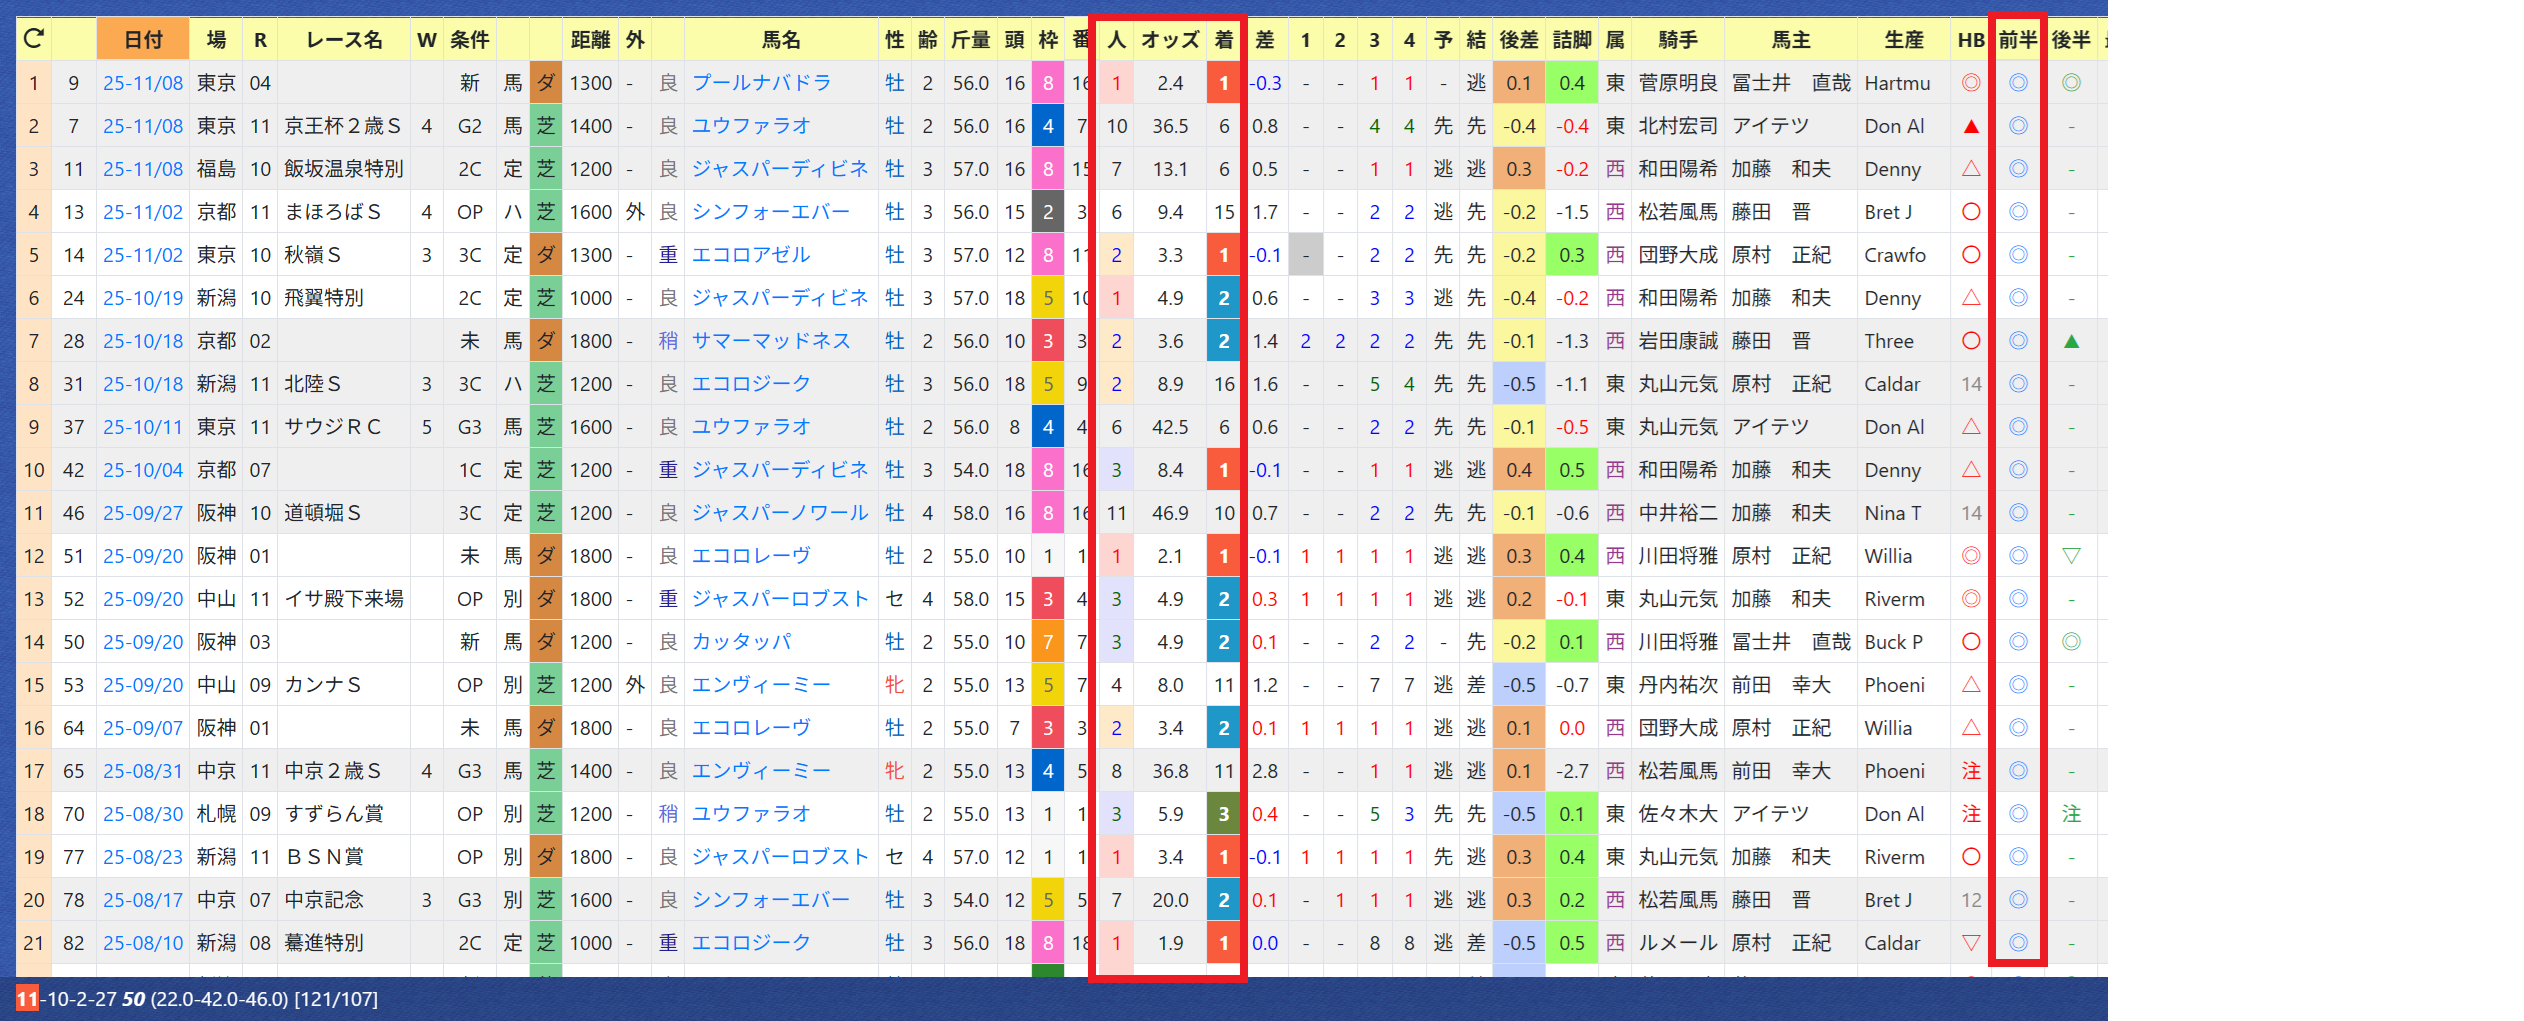Click the blue 前半 double-circle in the 京王杯2歳S row
Screen dimensions: 2524x1021
2018,126
